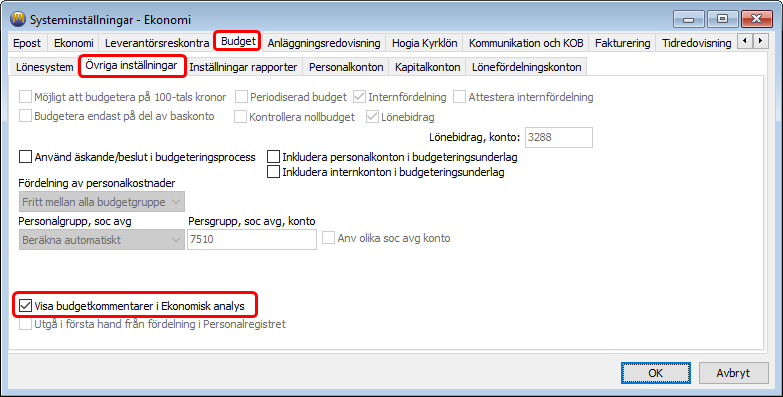Toggle Attestera internfördelning checkbox
This screenshot has width=783, height=397.
coord(459,97)
